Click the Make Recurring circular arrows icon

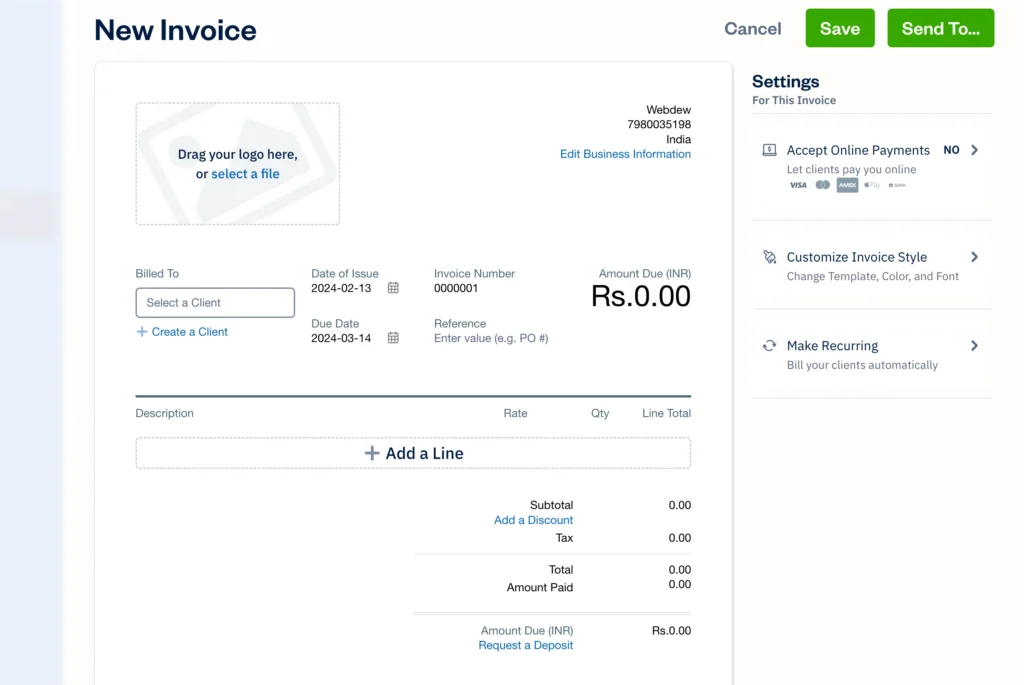coord(769,345)
